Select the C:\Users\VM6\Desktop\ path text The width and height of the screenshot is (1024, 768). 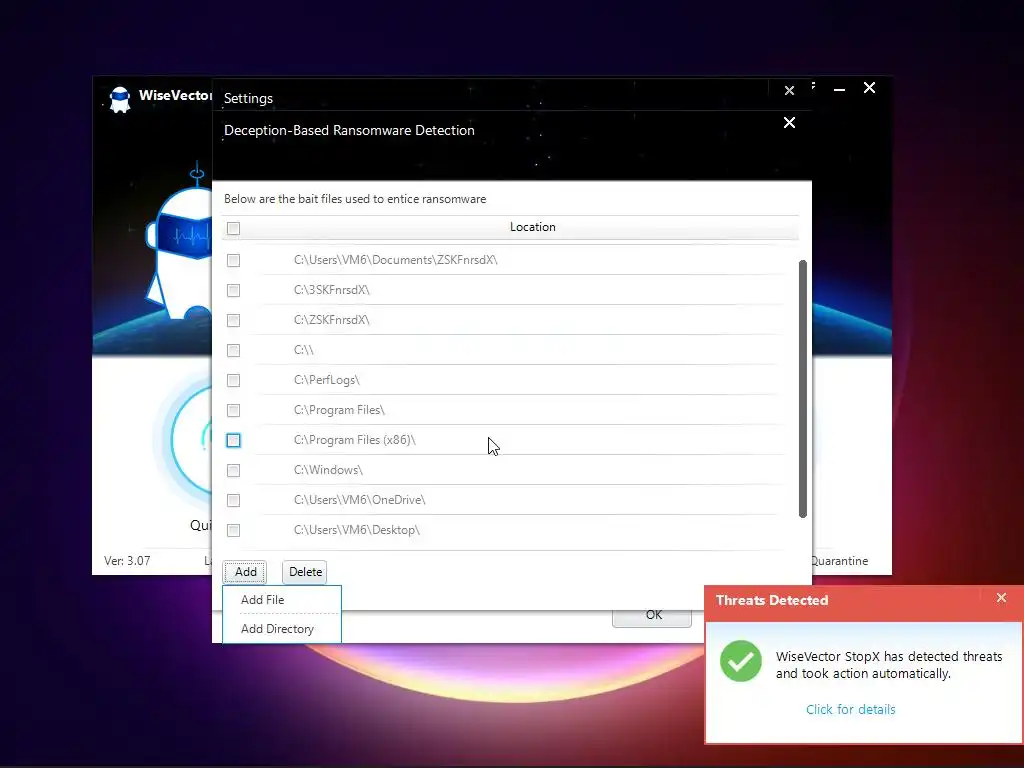[x=357, y=530]
